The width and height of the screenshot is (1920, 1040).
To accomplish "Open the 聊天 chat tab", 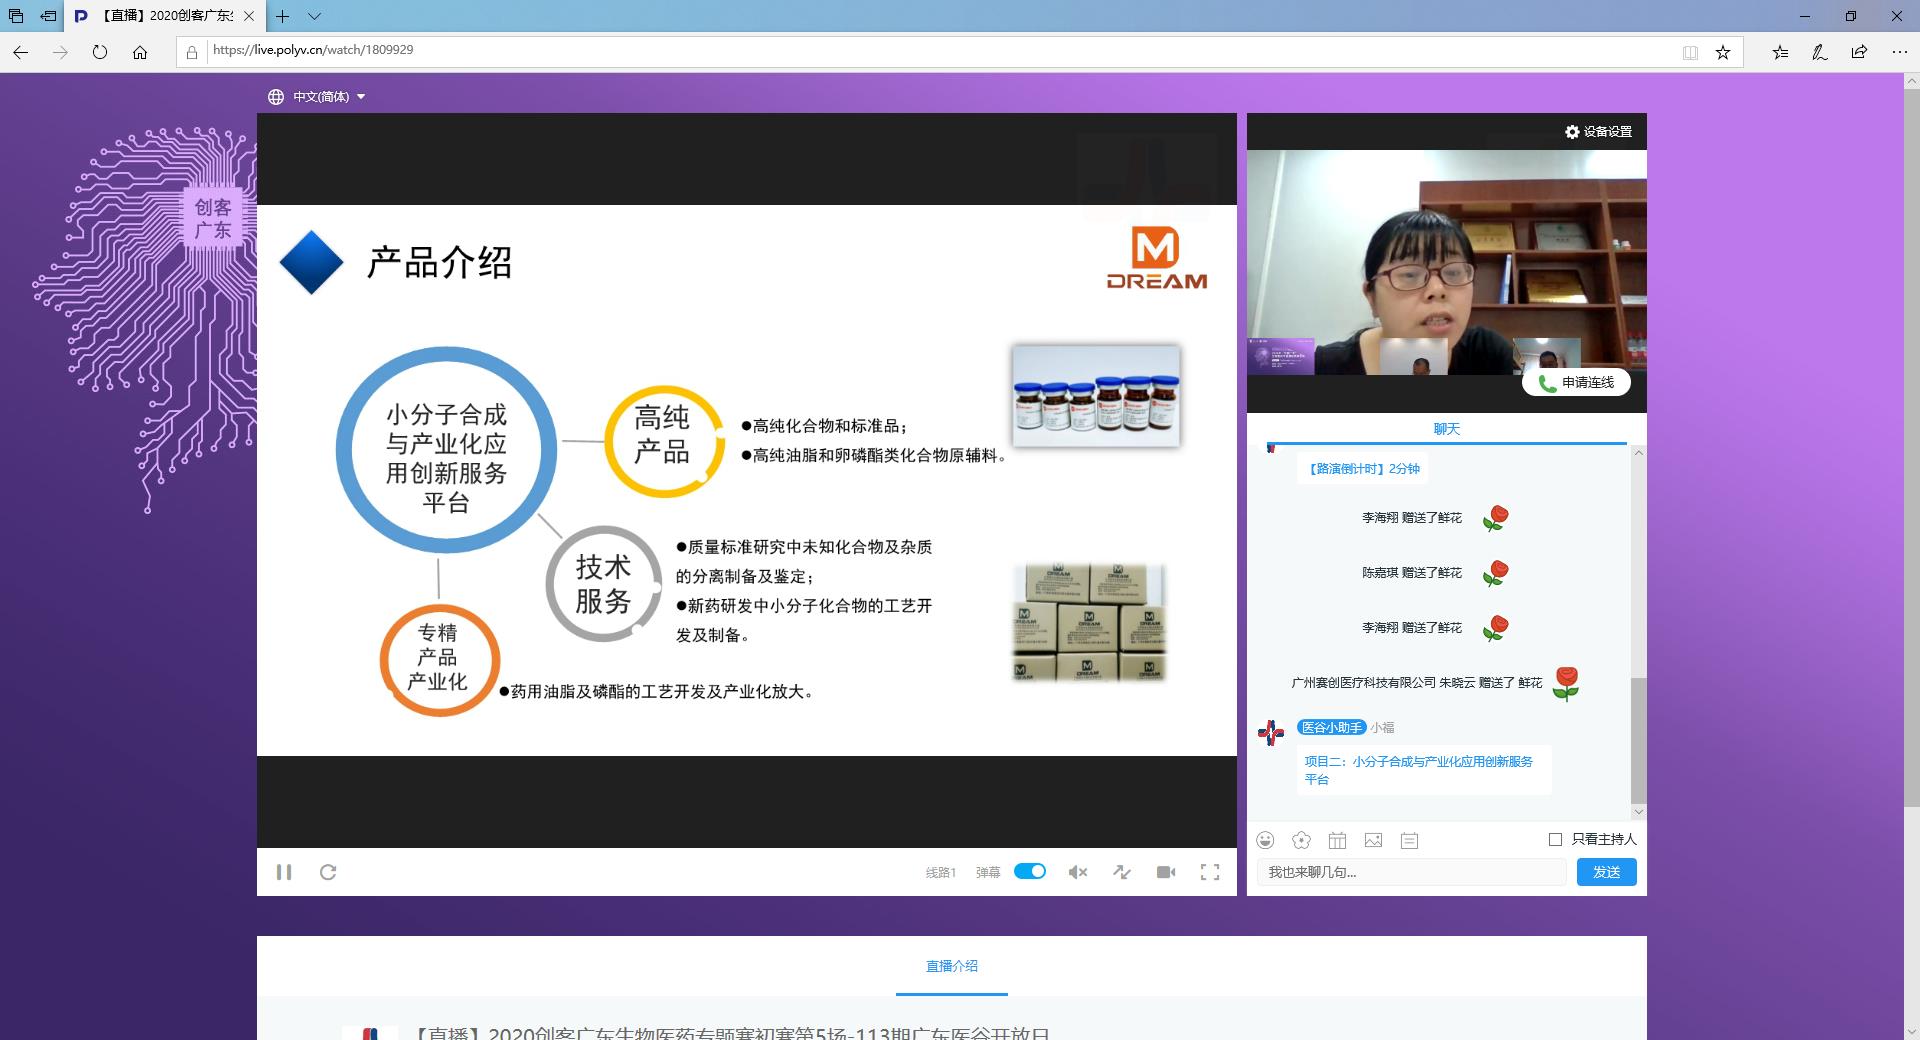I will [x=1446, y=428].
